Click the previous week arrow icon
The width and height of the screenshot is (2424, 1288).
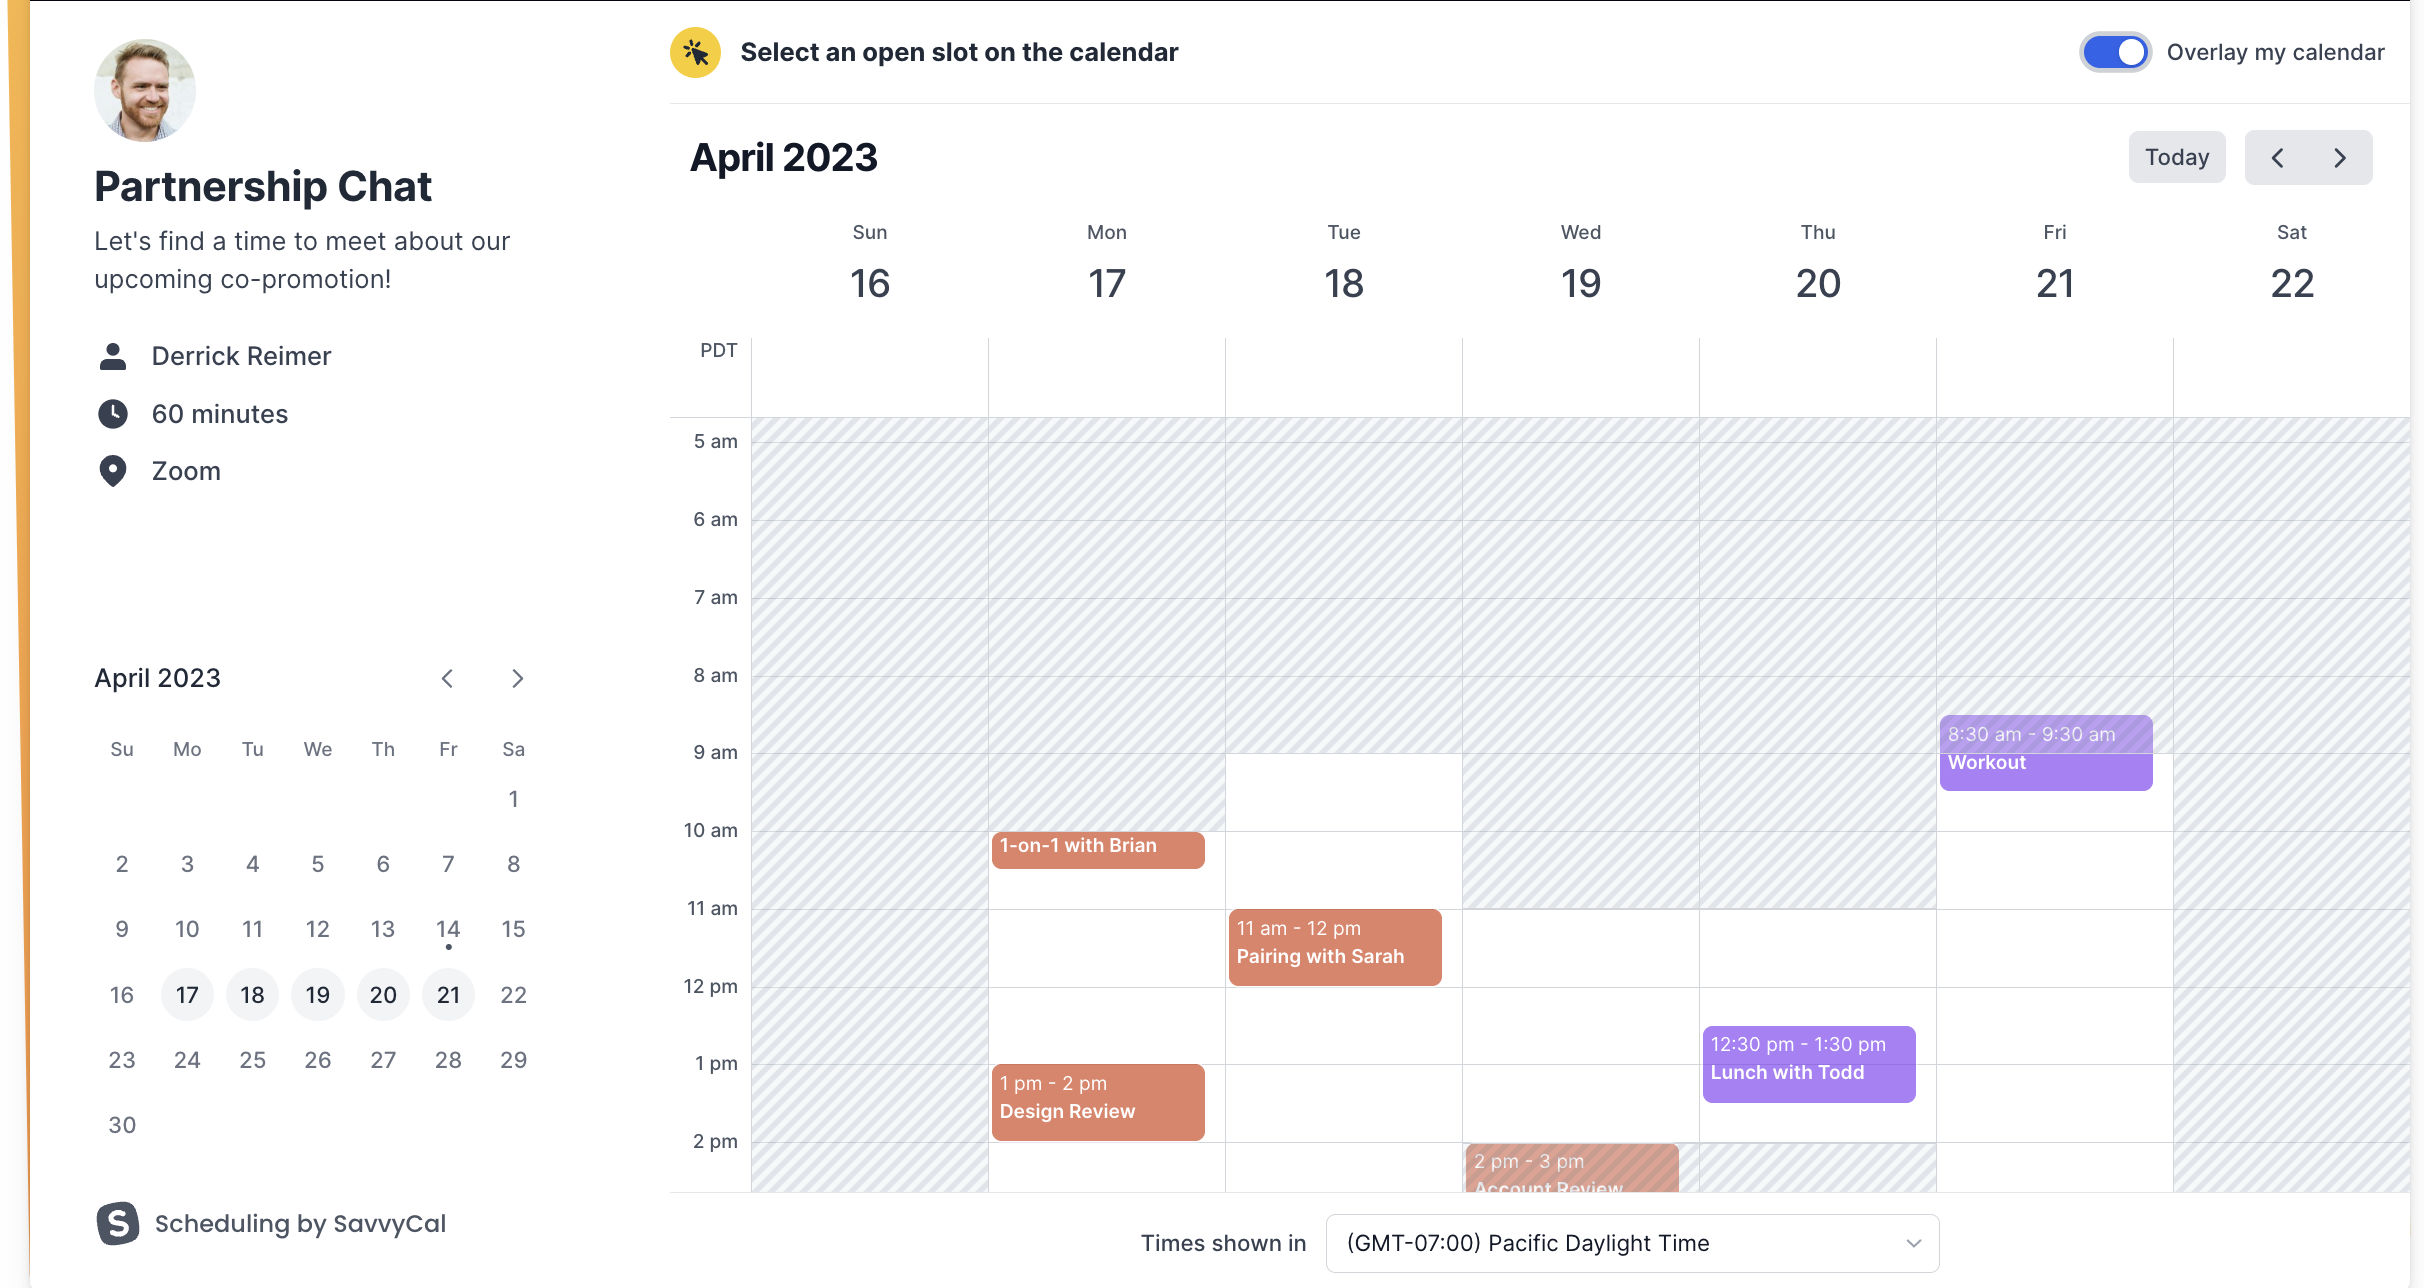(x=2278, y=157)
